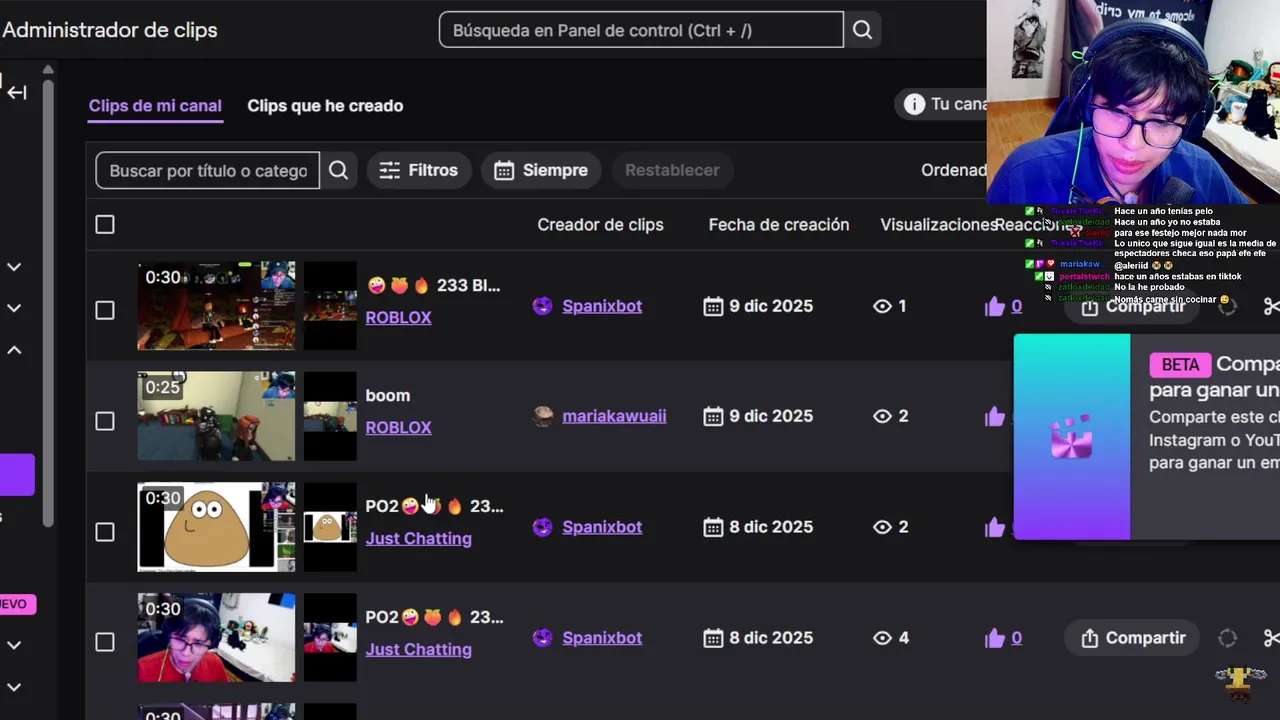
Task: Tick the checkbox for the boom clip
Action: pyautogui.click(x=105, y=421)
